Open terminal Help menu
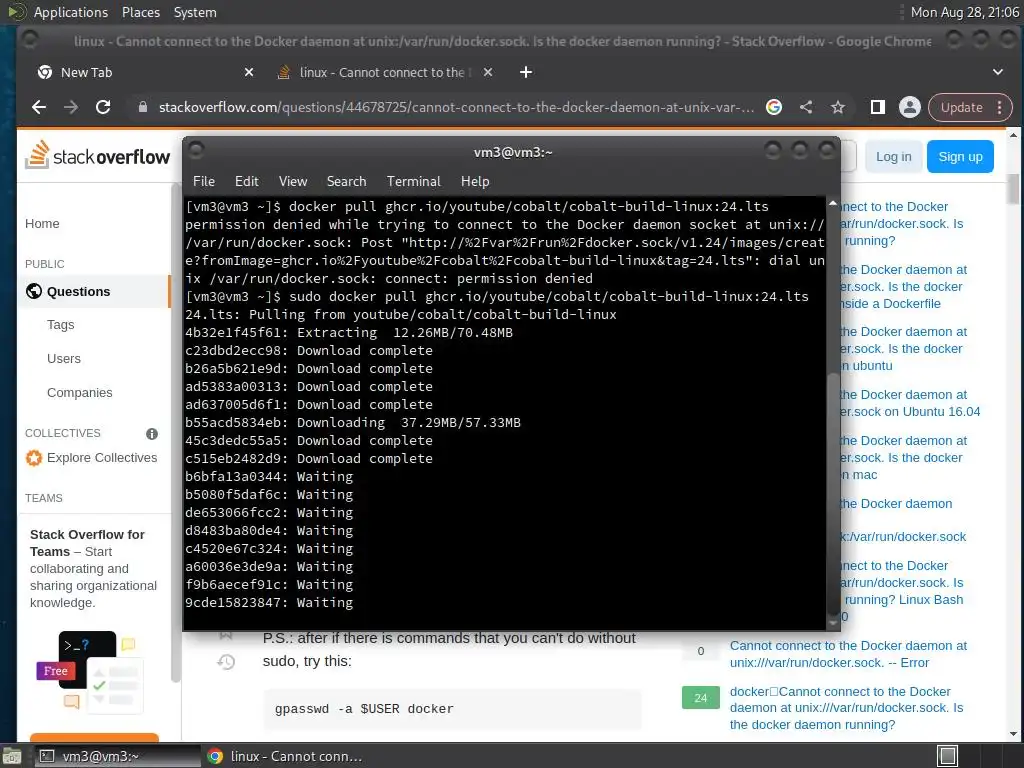 click(x=475, y=181)
